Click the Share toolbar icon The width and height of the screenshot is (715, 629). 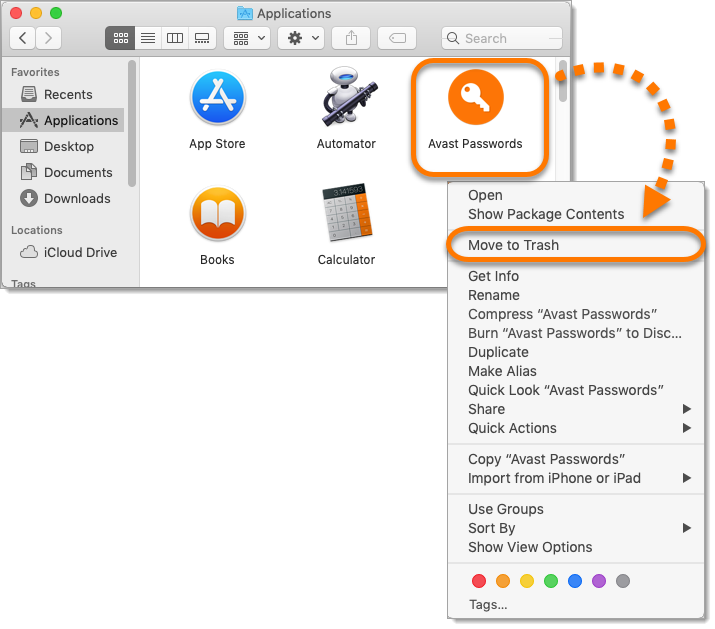(x=351, y=38)
